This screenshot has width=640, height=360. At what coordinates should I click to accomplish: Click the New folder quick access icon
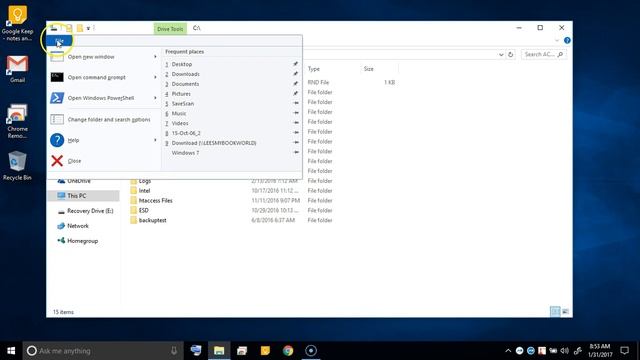(80, 28)
